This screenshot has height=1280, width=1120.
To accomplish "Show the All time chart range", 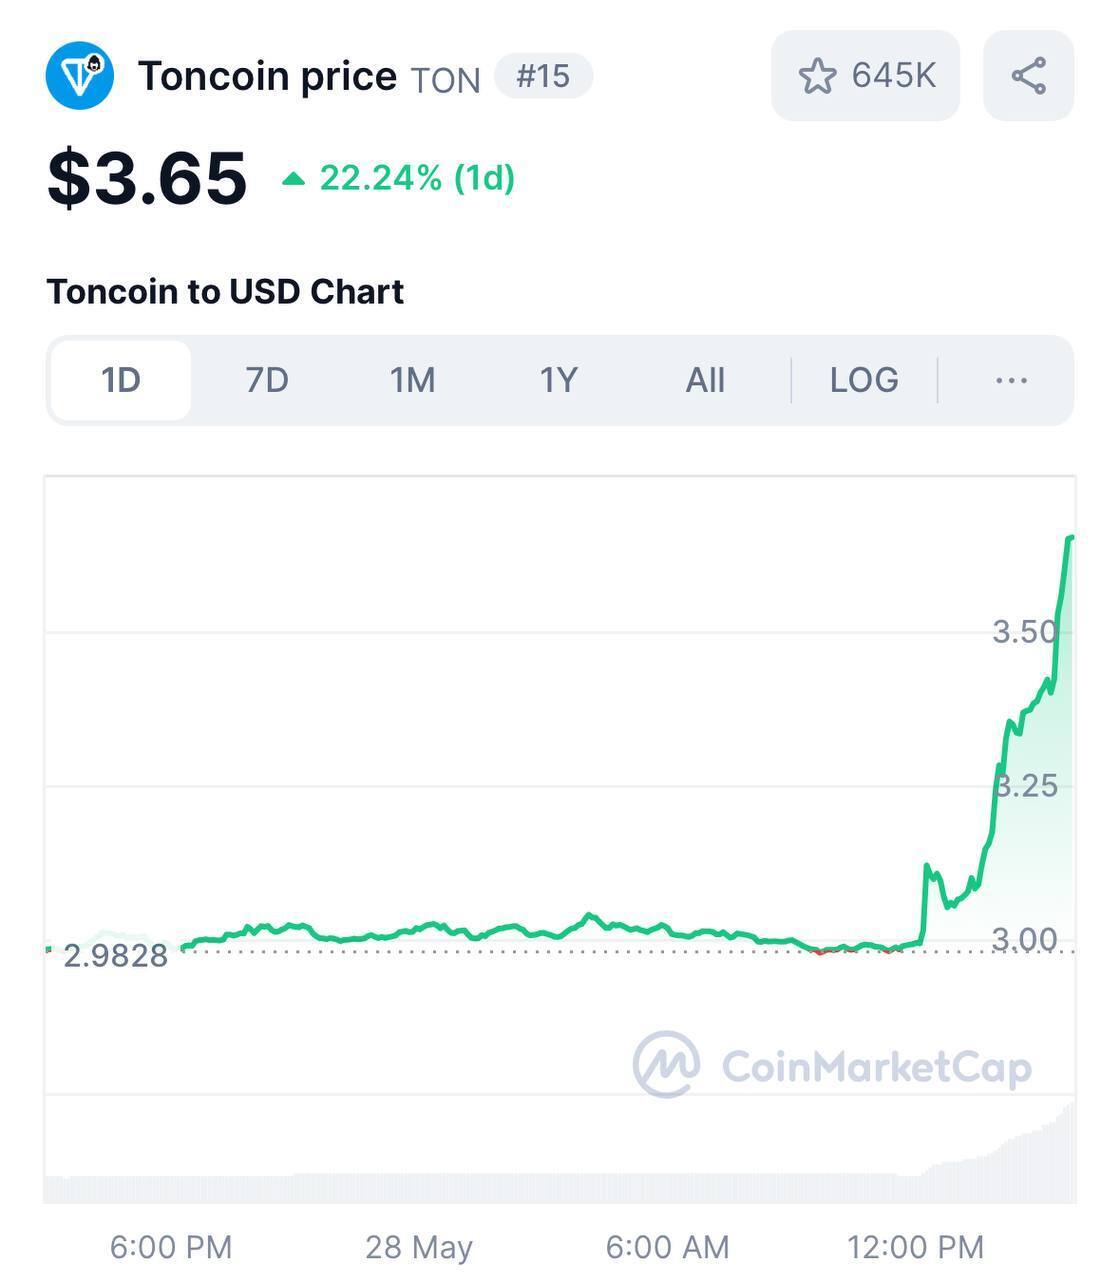I will click(x=705, y=380).
